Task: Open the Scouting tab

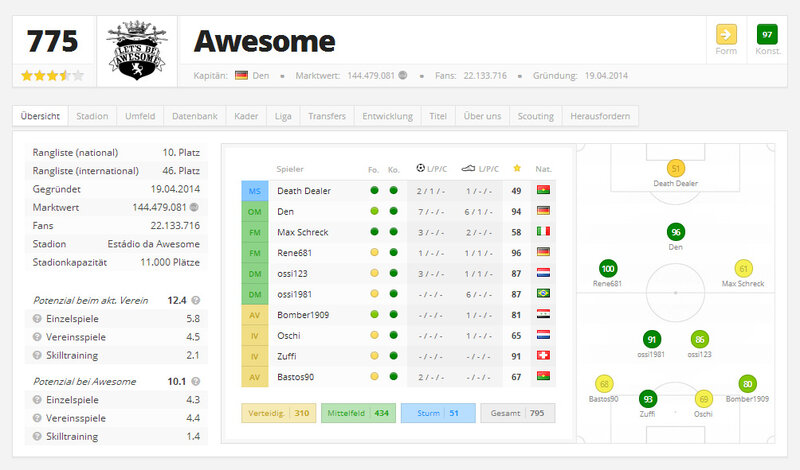Action: (536, 116)
